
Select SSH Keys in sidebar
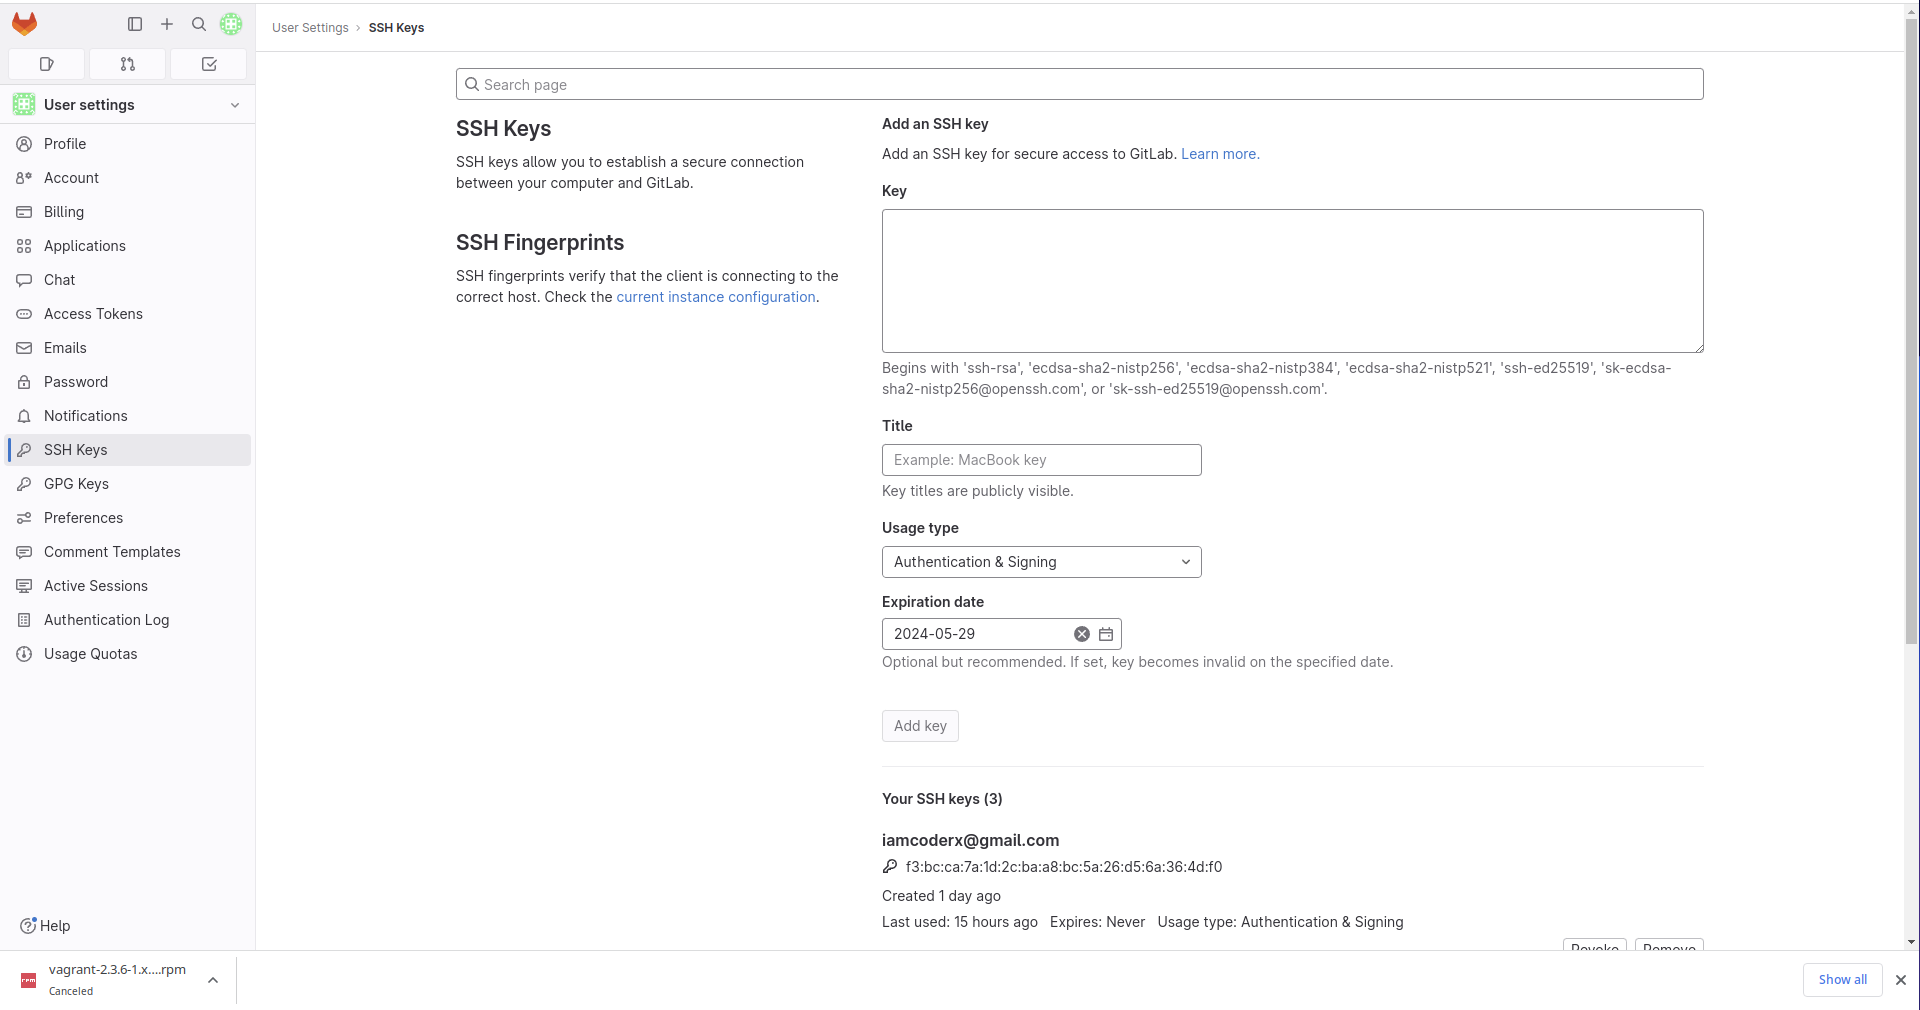(128, 450)
